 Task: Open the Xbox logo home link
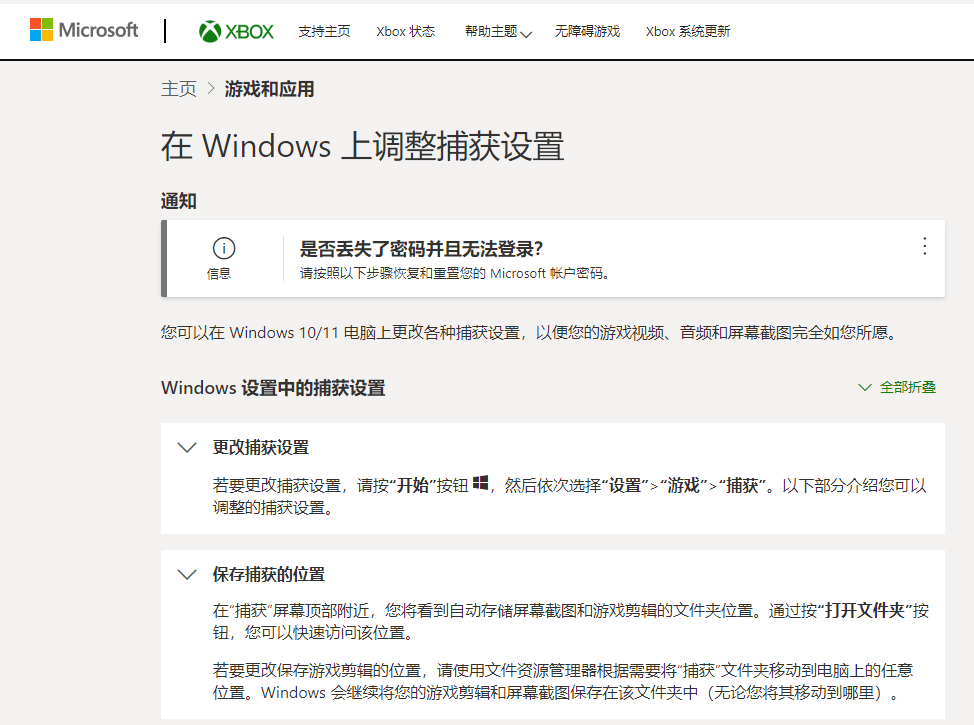pyautogui.click(x=236, y=31)
